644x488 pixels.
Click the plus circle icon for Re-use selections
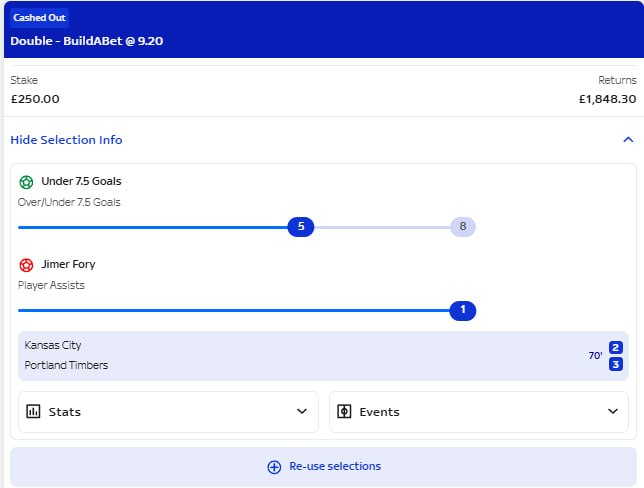coord(274,467)
